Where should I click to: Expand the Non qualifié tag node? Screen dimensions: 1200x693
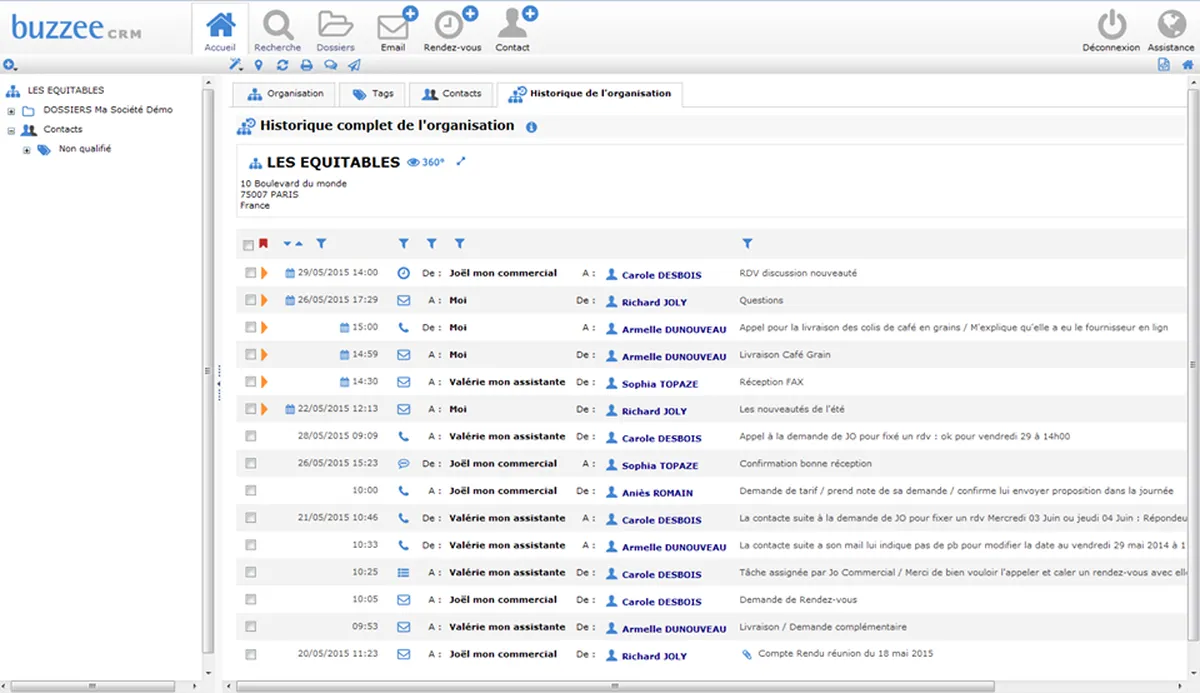[27, 150]
